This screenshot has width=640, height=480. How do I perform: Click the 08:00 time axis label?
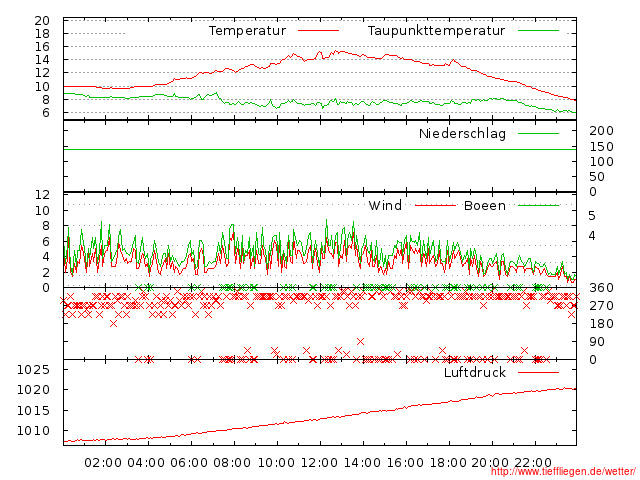pyautogui.click(x=232, y=463)
